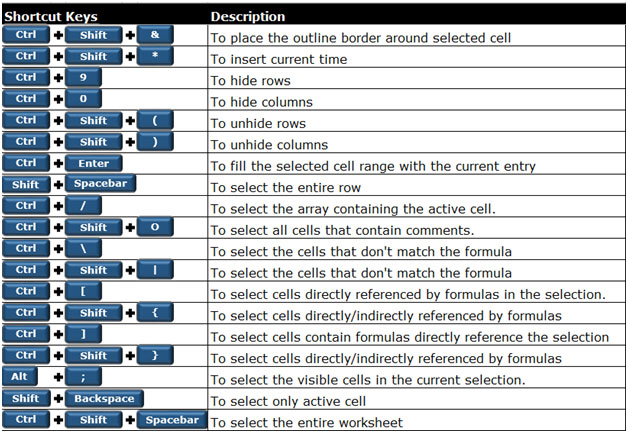628x433 pixels.
Task: Click the Alt key badge
Action: [x=20, y=377]
